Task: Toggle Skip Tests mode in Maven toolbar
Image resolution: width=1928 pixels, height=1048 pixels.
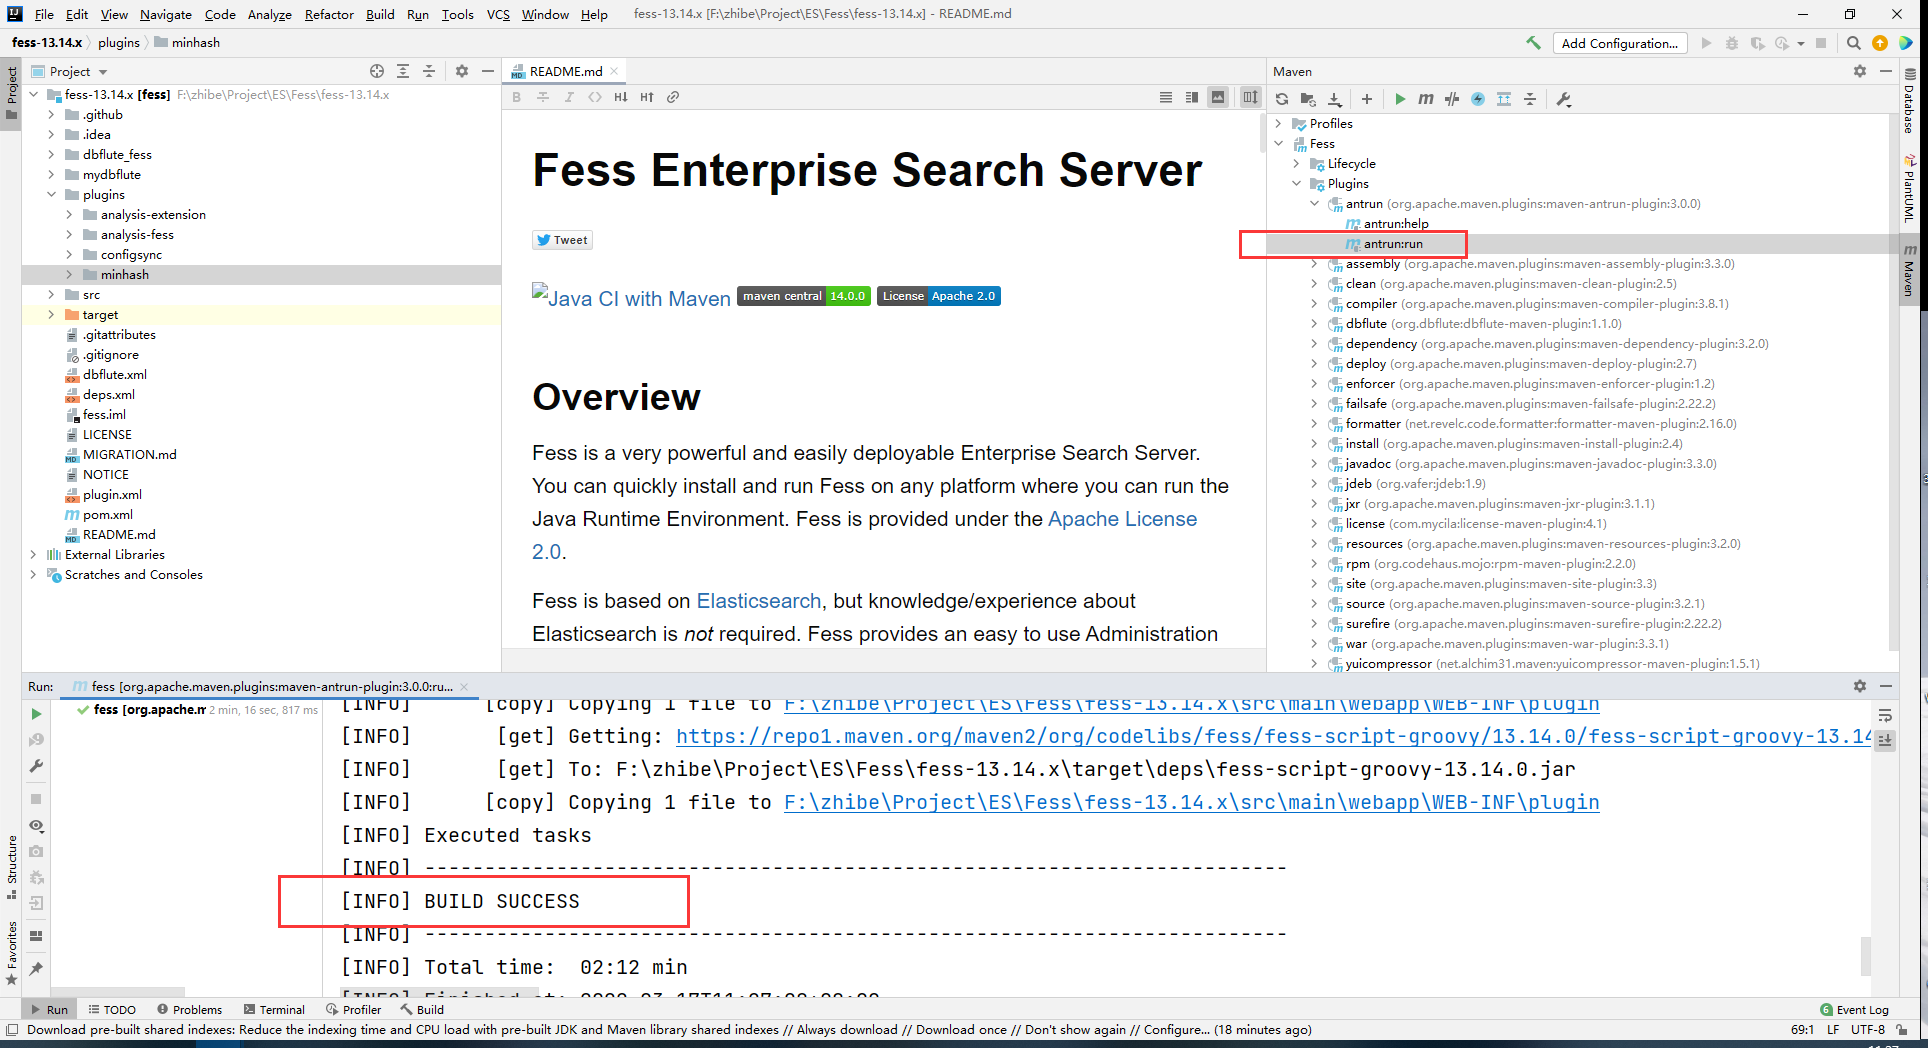Action: tap(1452, 99)
